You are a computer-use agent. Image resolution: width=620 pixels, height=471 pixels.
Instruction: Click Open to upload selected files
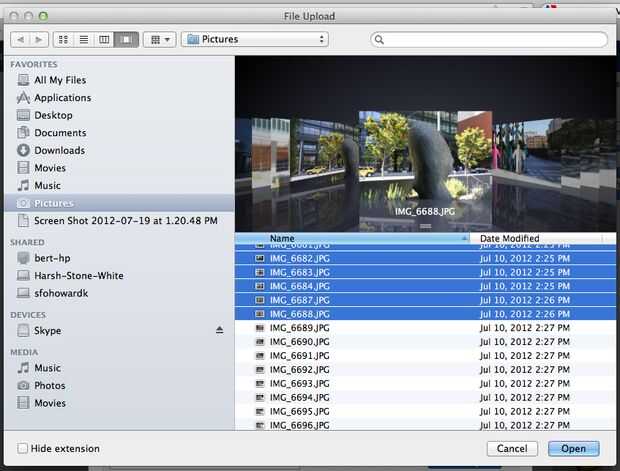pyautogui.click(x=574, y=448)
